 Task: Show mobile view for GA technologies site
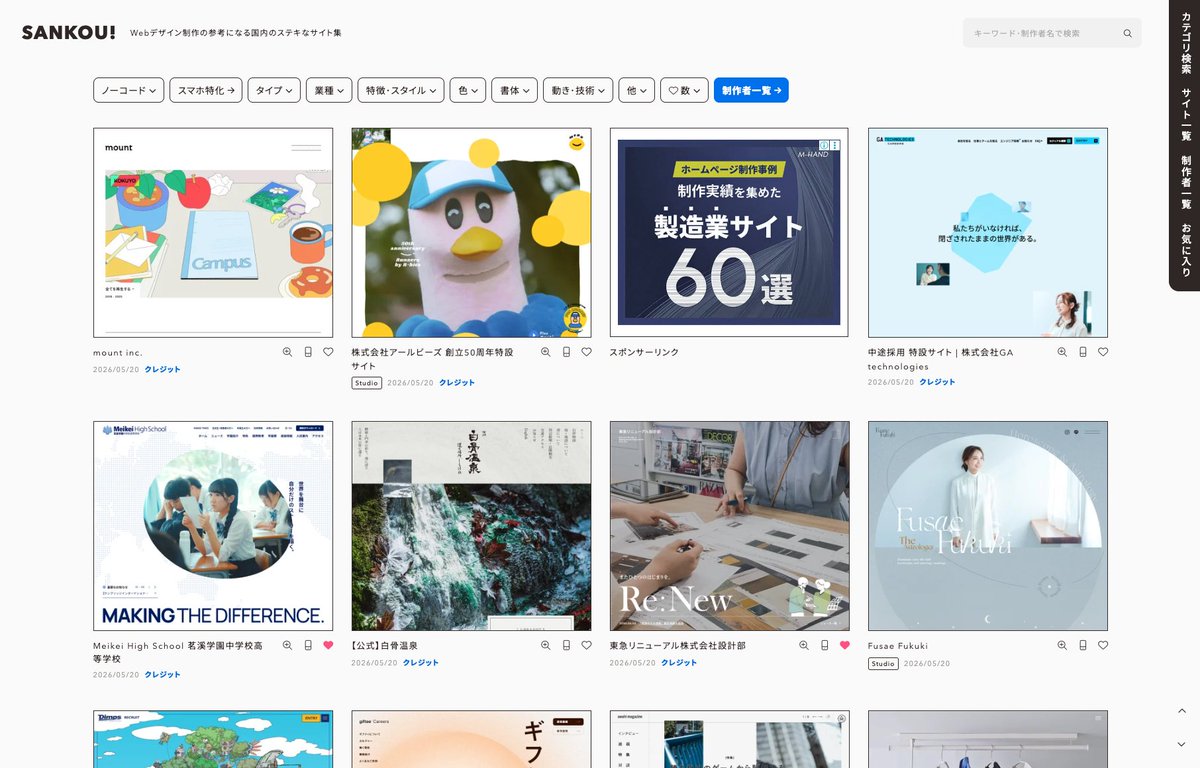pyautogui.click(x=1083, y=352)
